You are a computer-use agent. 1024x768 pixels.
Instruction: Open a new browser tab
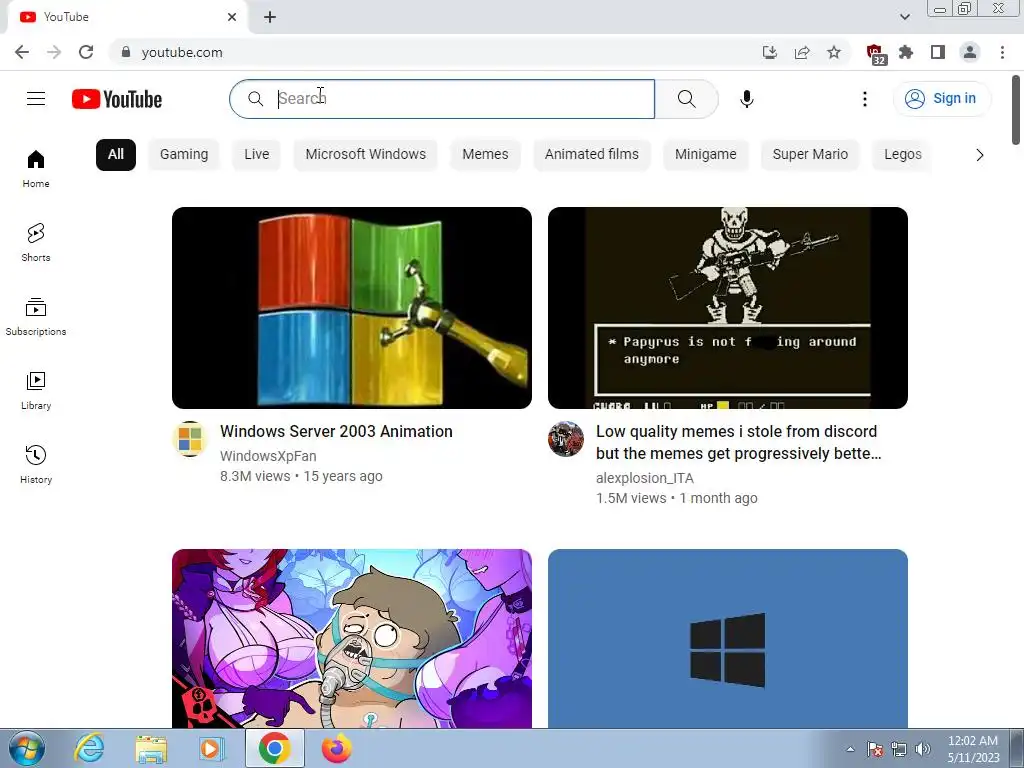pos(270,17)
